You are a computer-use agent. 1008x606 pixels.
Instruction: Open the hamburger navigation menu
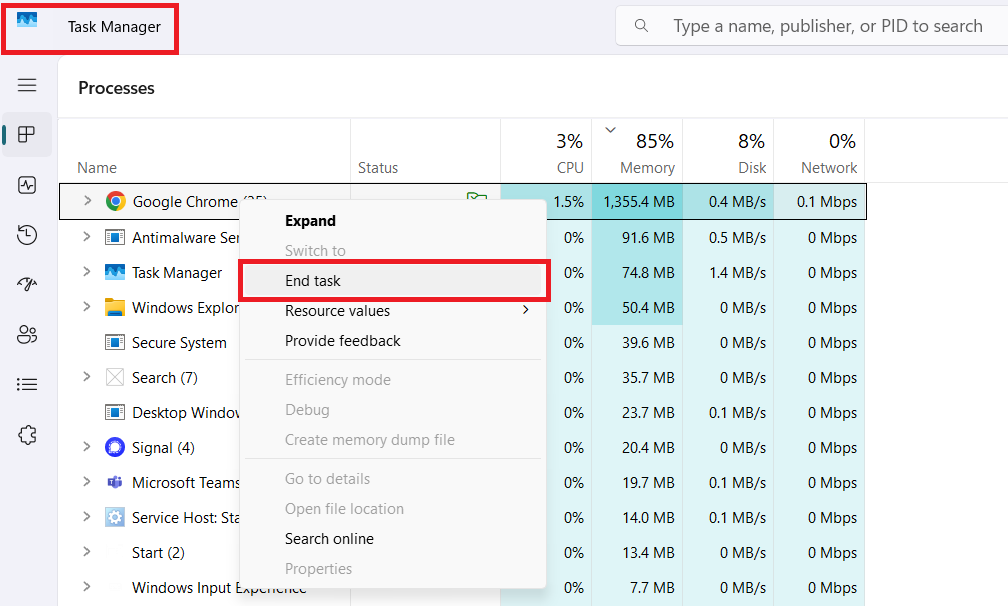27,86
